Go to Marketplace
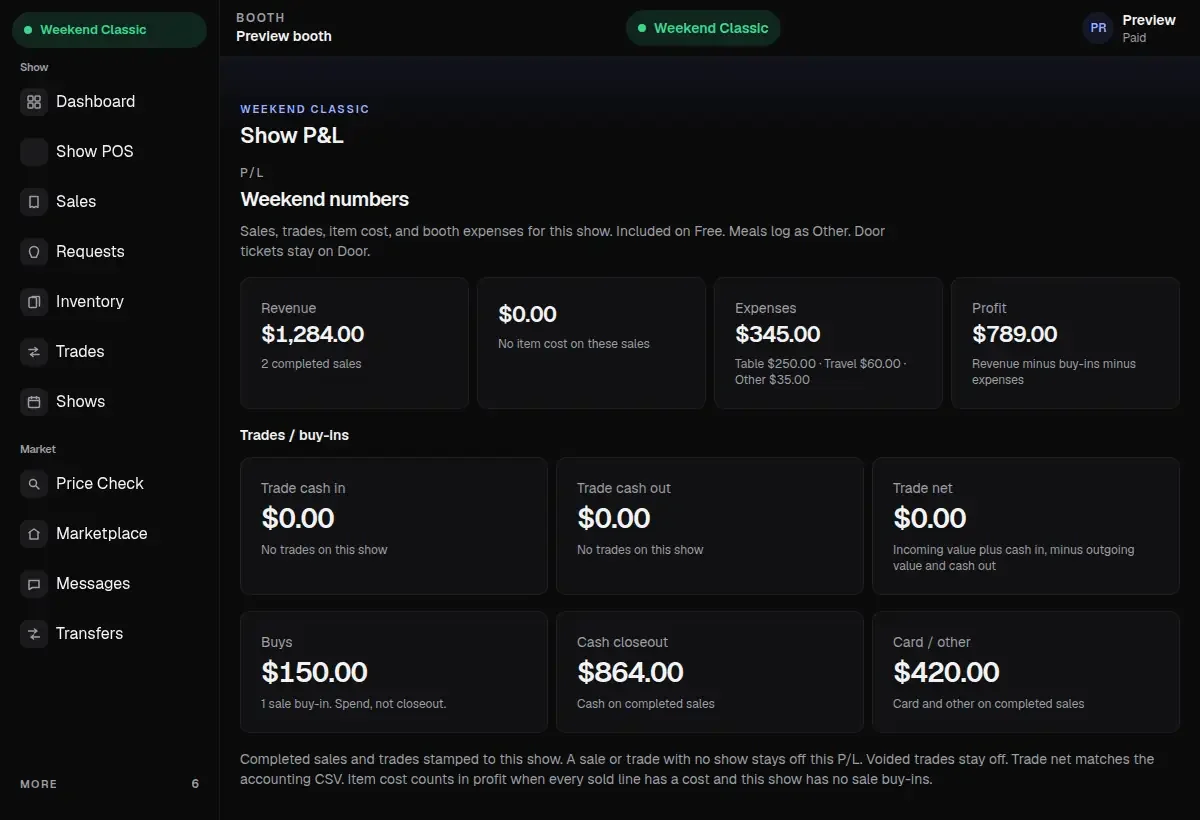The image size is (1200, 820). coord(109,534)
